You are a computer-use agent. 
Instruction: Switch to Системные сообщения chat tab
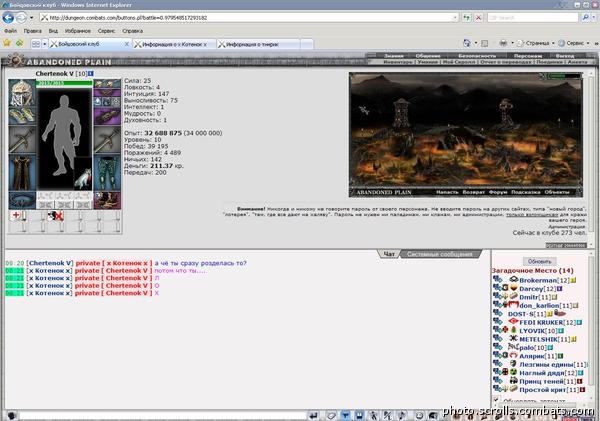coord(440,254)
